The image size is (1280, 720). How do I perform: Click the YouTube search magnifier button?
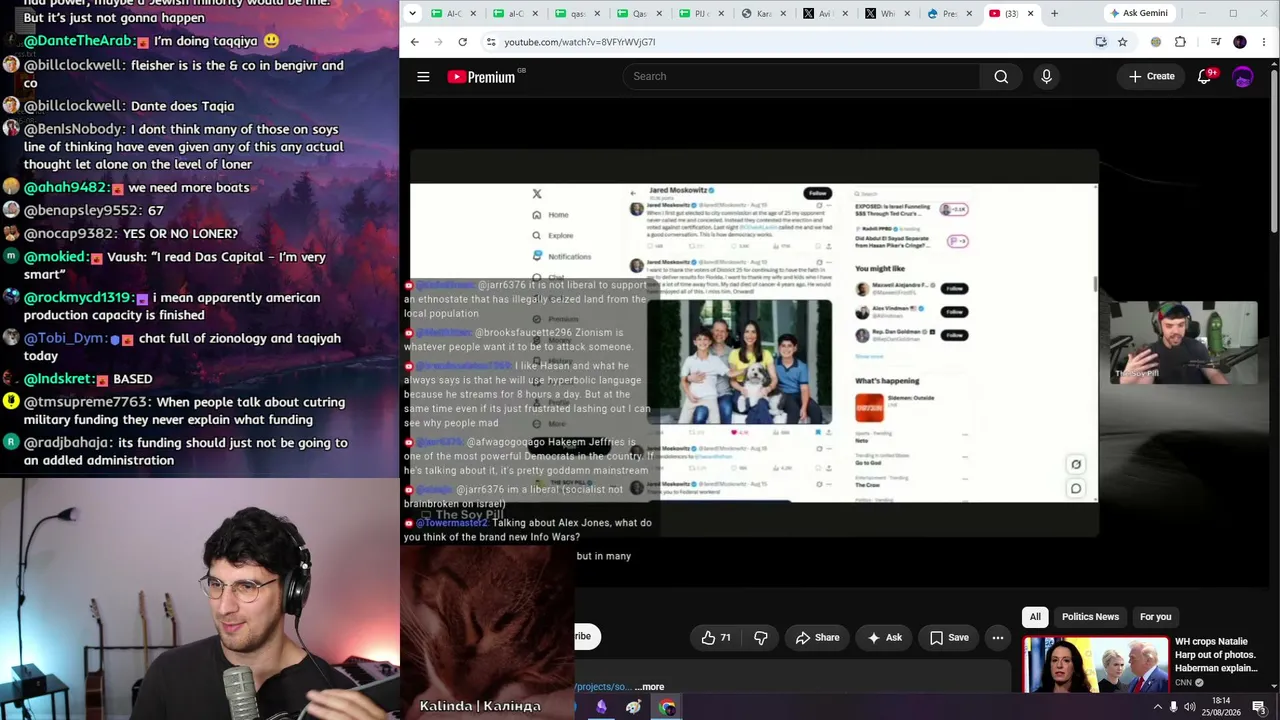click(1001, 76)
